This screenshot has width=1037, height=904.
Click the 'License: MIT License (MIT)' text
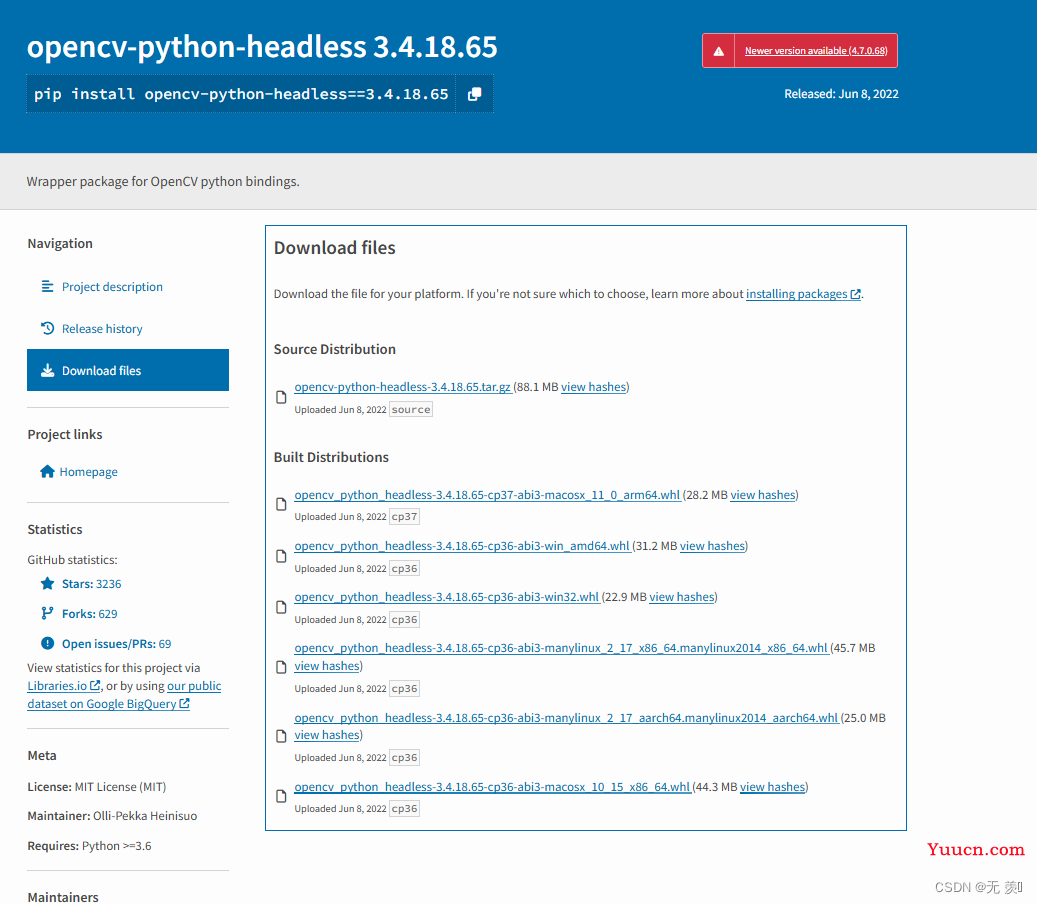pyautogui.click(x=97, y=787)
